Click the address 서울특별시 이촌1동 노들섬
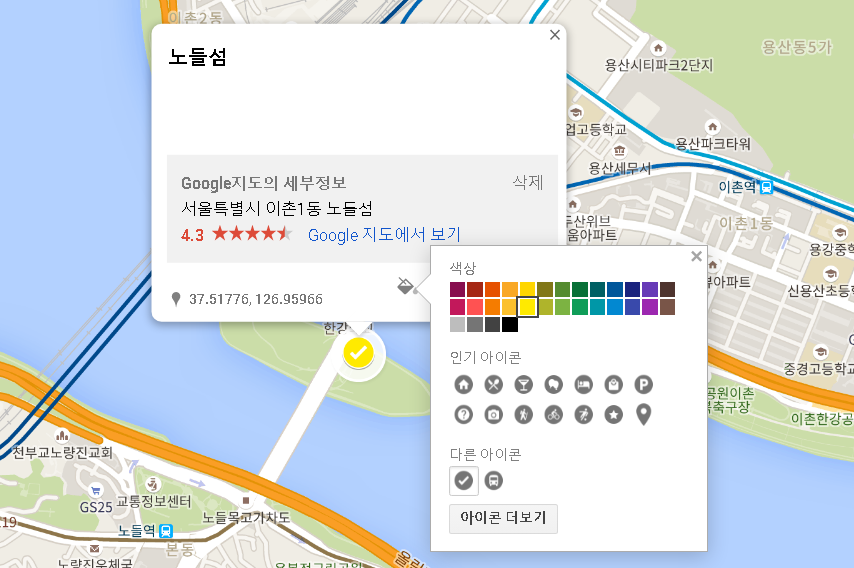854x568 pixels. point(277,209)
